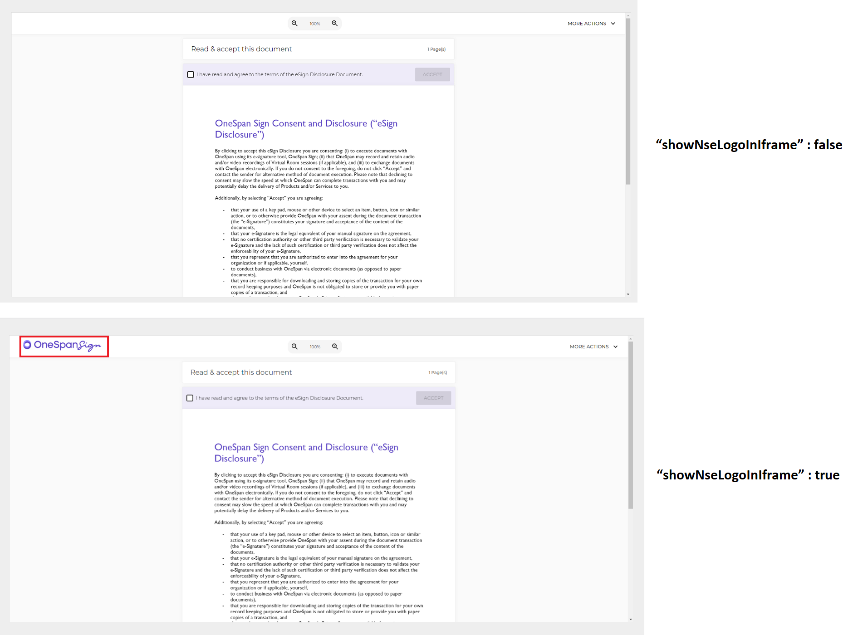This screenshot has height=635, width=853.
Task: Click the upper viewer vertical scrollbar thumb
Action: (x=628, y=102)
